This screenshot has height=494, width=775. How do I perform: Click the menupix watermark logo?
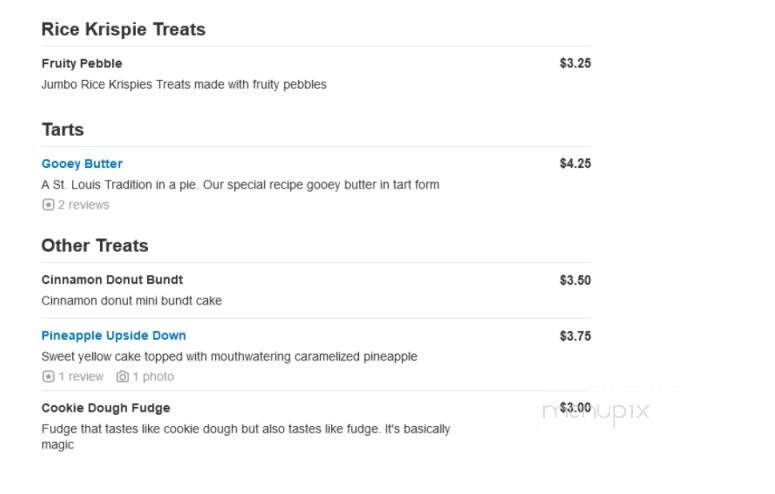coord(596,411)
